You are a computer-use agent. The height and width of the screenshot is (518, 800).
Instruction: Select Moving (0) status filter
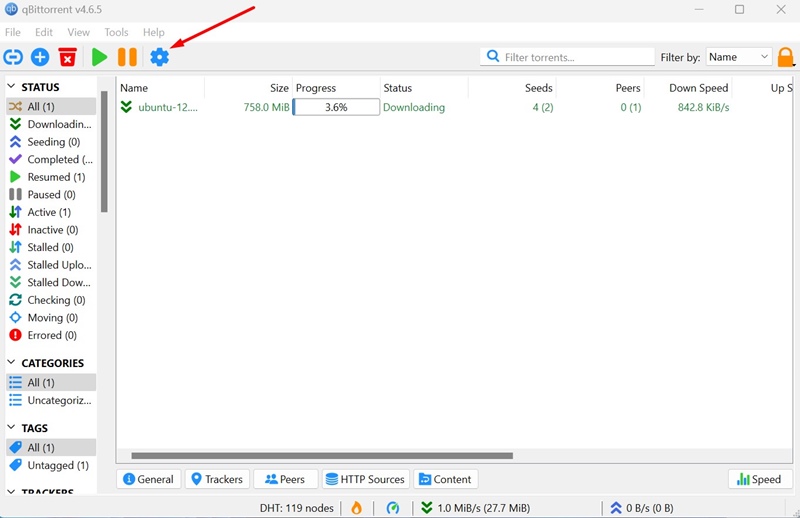(51, 317)
